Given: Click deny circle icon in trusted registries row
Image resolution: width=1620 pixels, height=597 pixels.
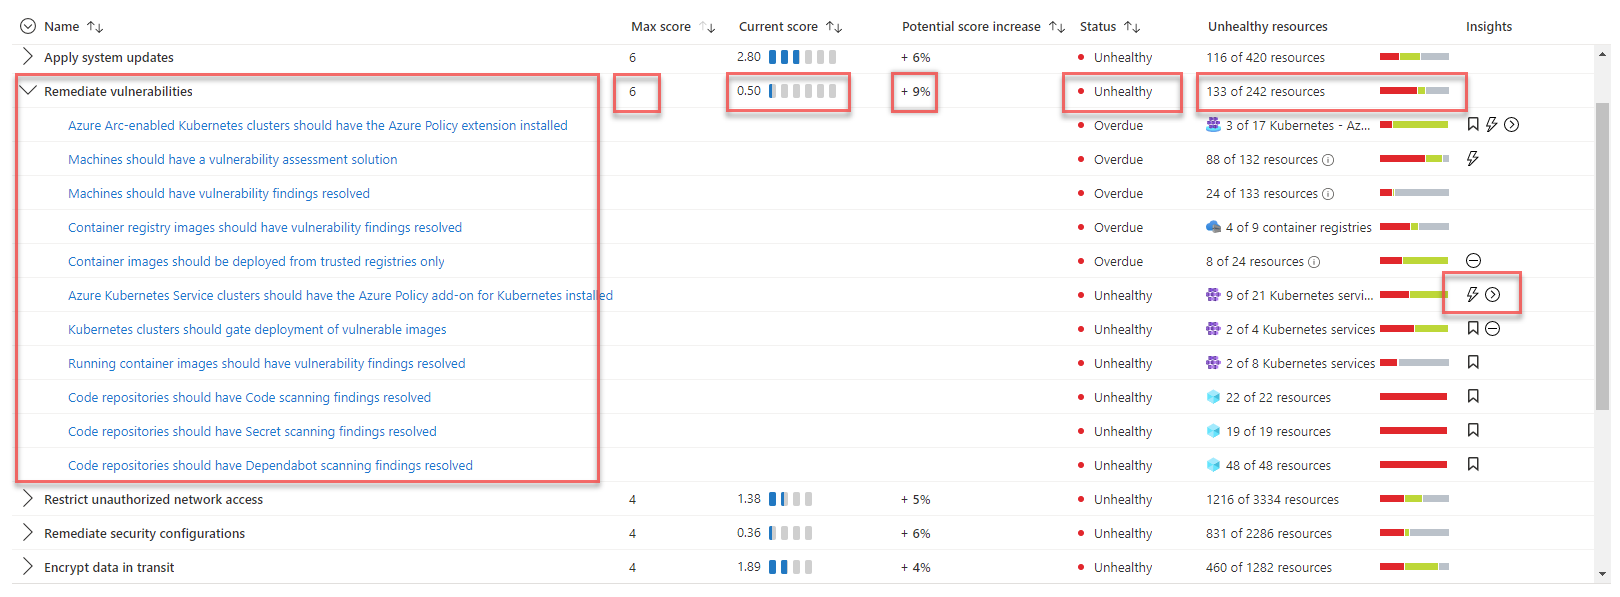Looking at the screenshot, I should pos(1473,261).
